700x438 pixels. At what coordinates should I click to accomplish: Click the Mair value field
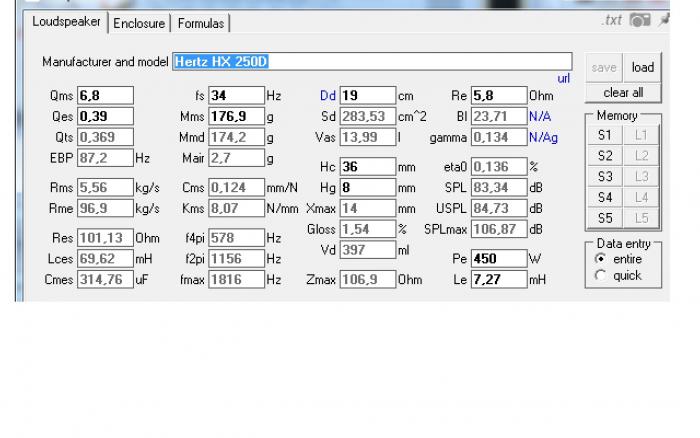click(237, 158)
